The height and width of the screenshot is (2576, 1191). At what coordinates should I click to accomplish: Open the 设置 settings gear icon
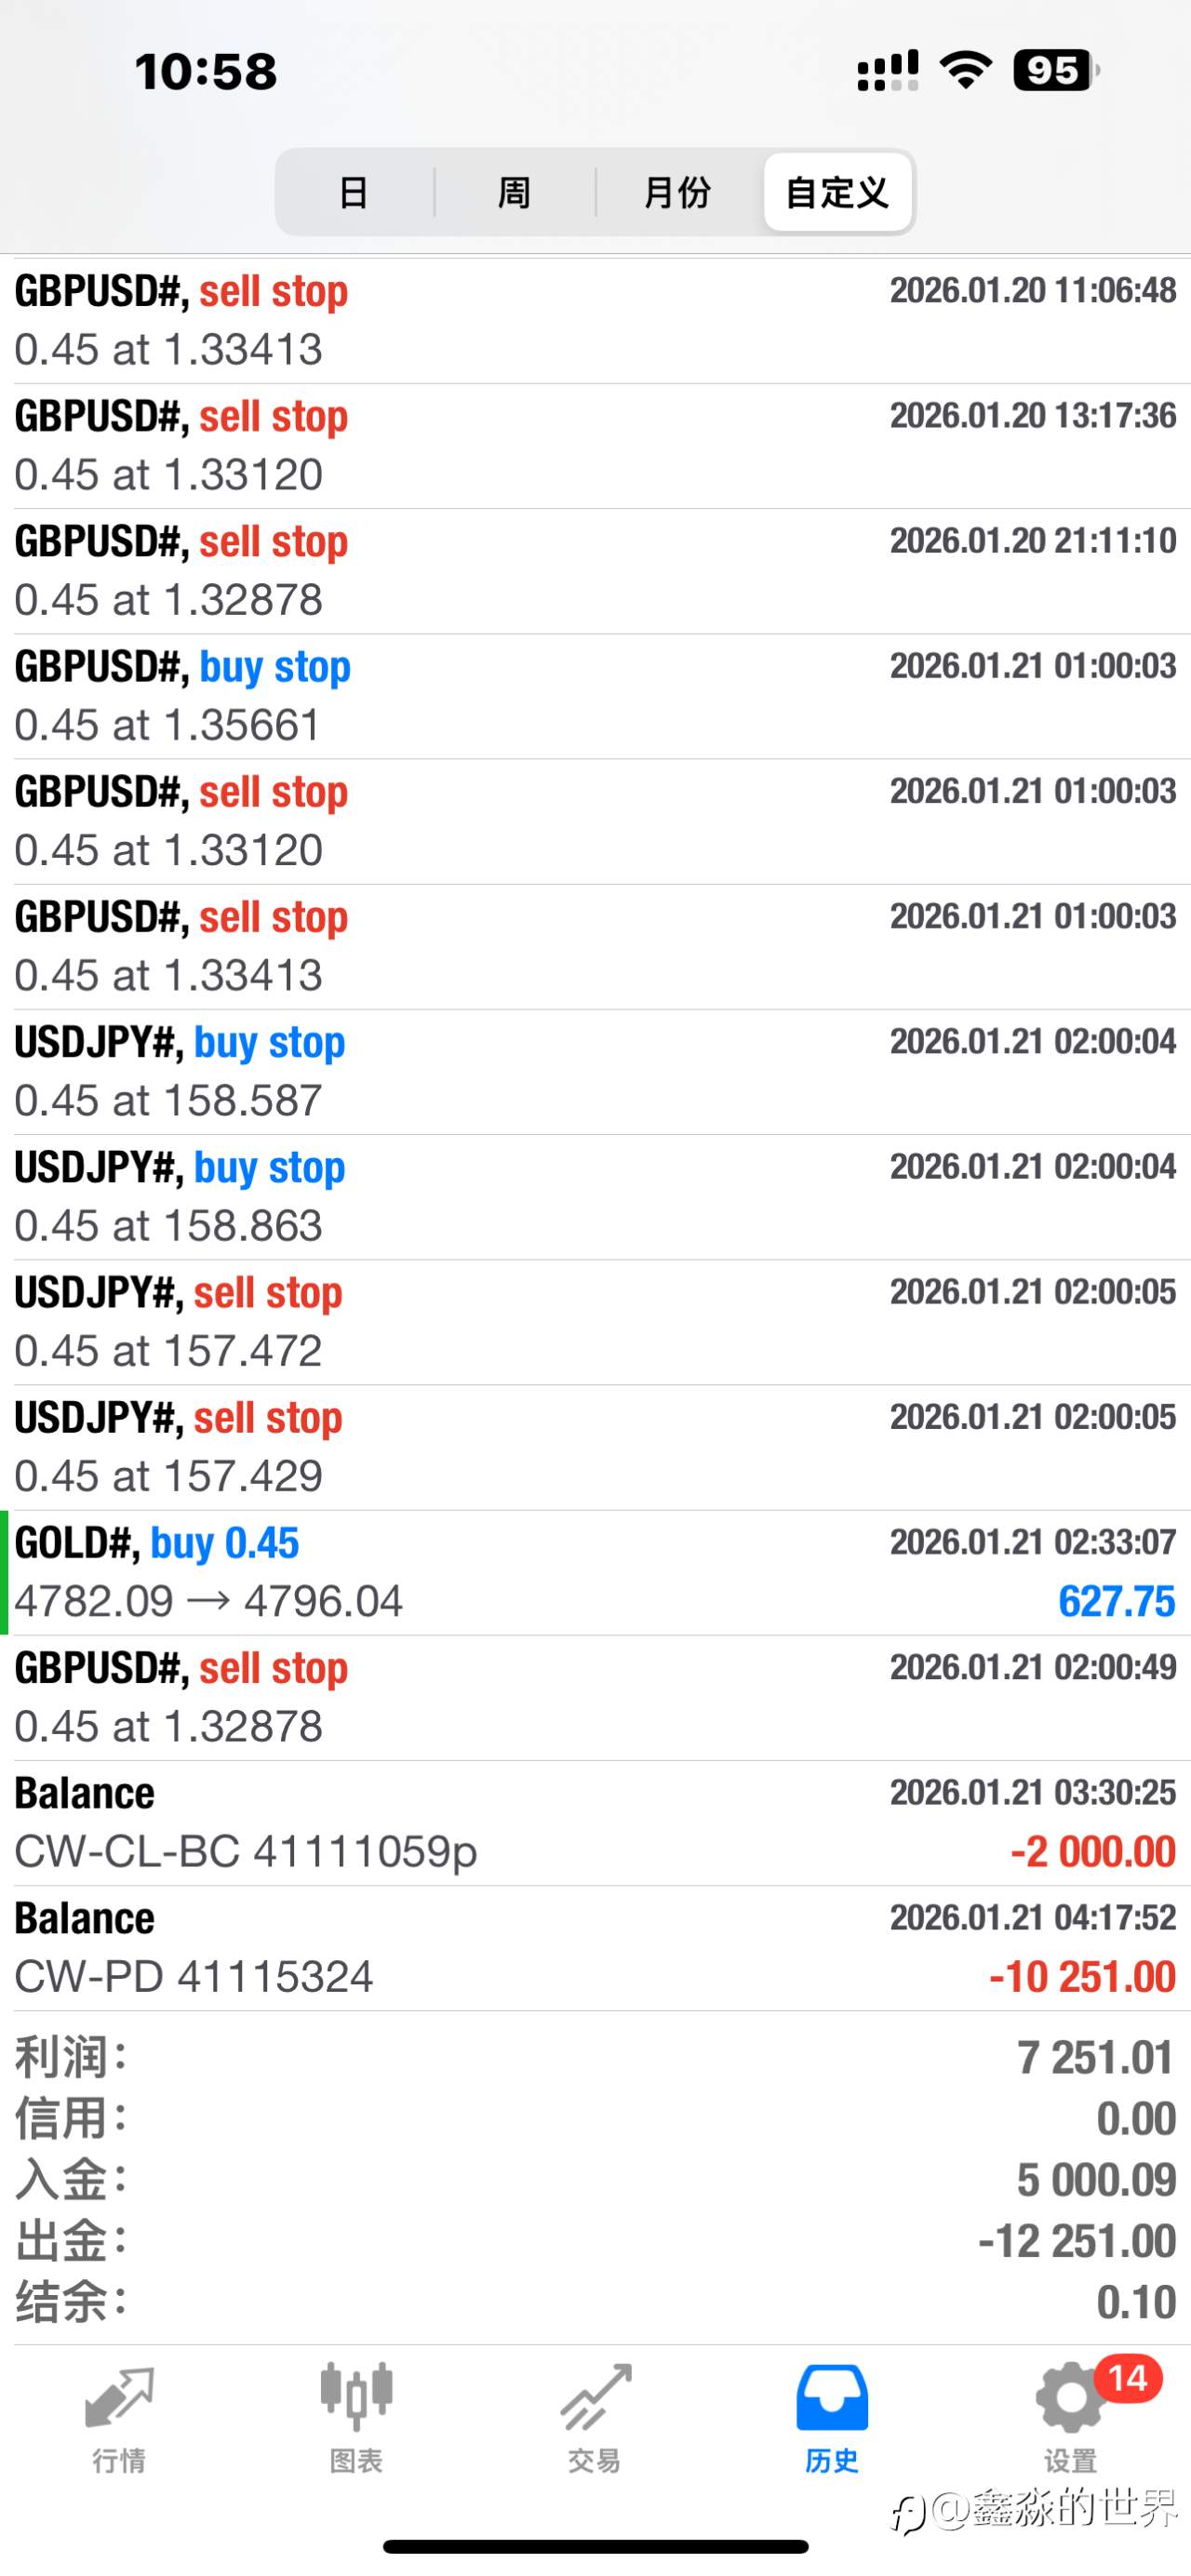pyautogui.click(x=1068, y=2400)
